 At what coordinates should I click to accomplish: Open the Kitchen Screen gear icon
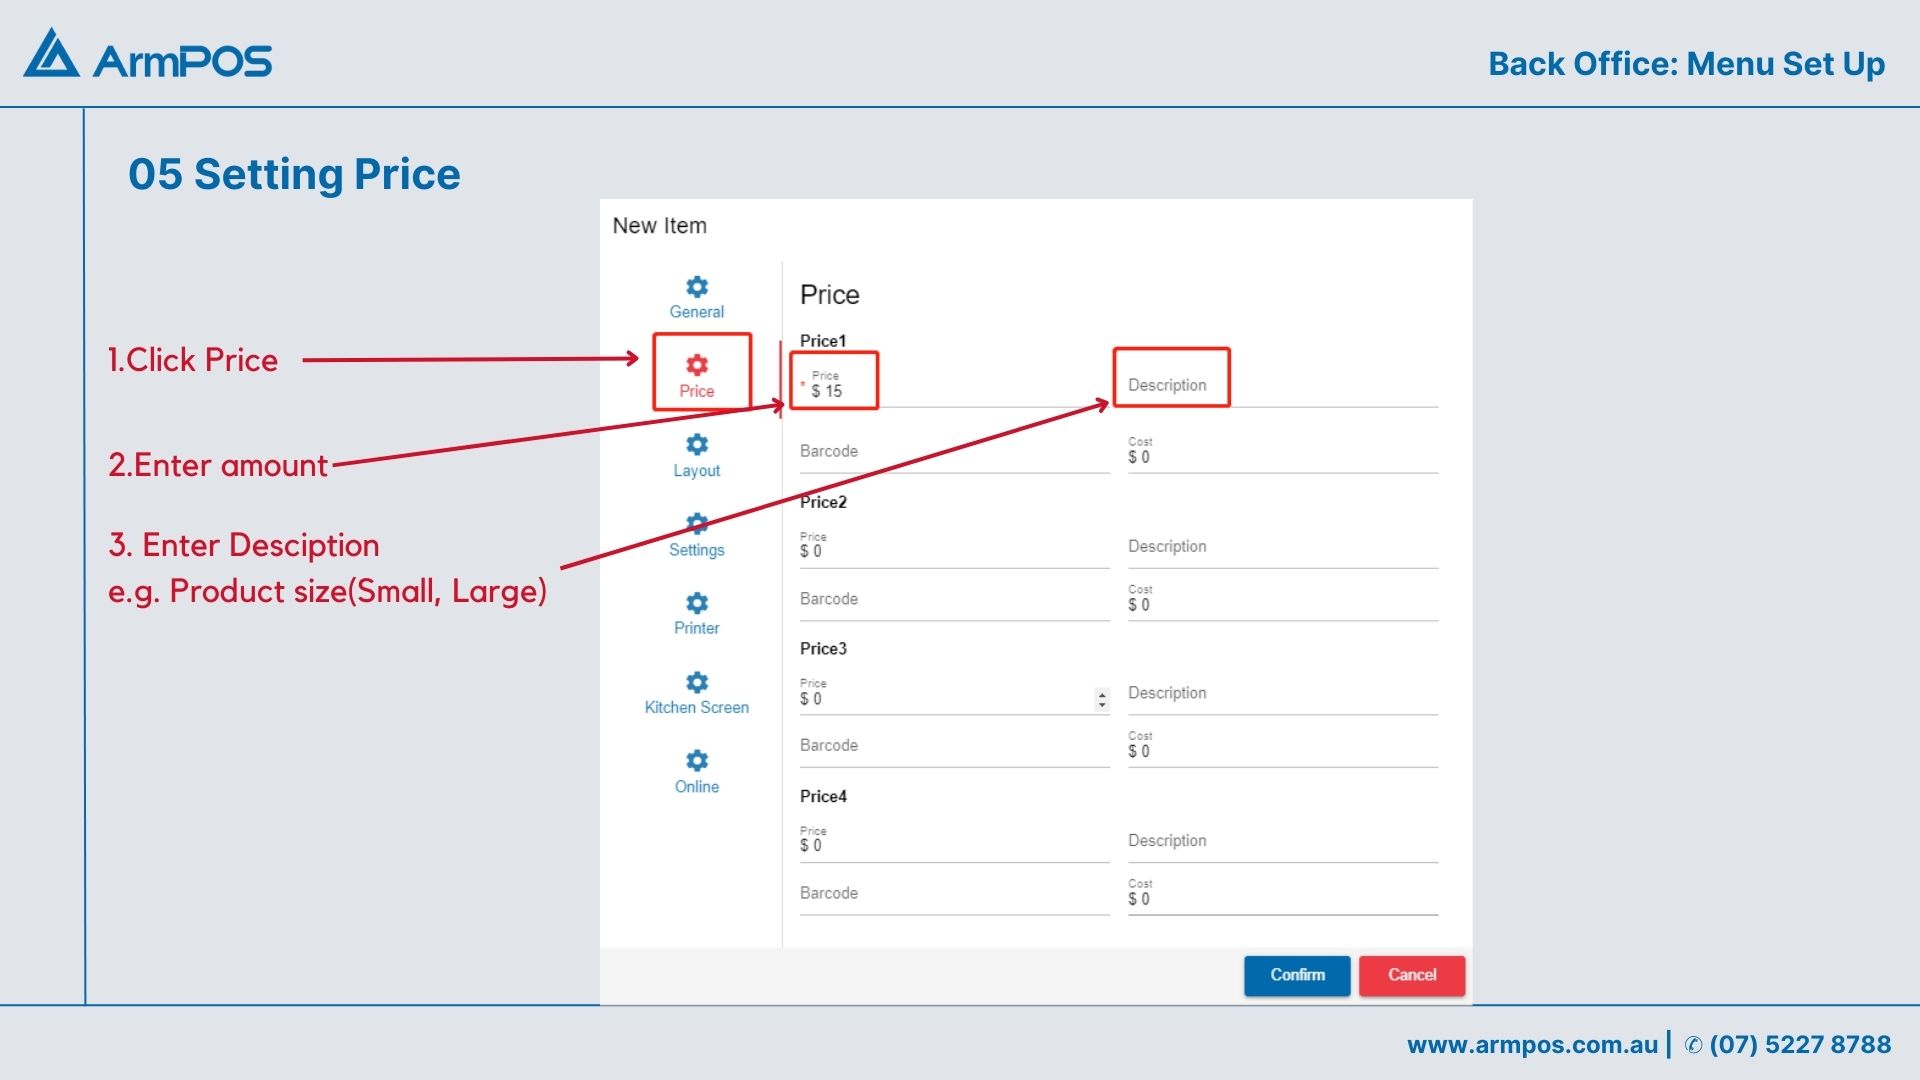(x=697, y=682)
